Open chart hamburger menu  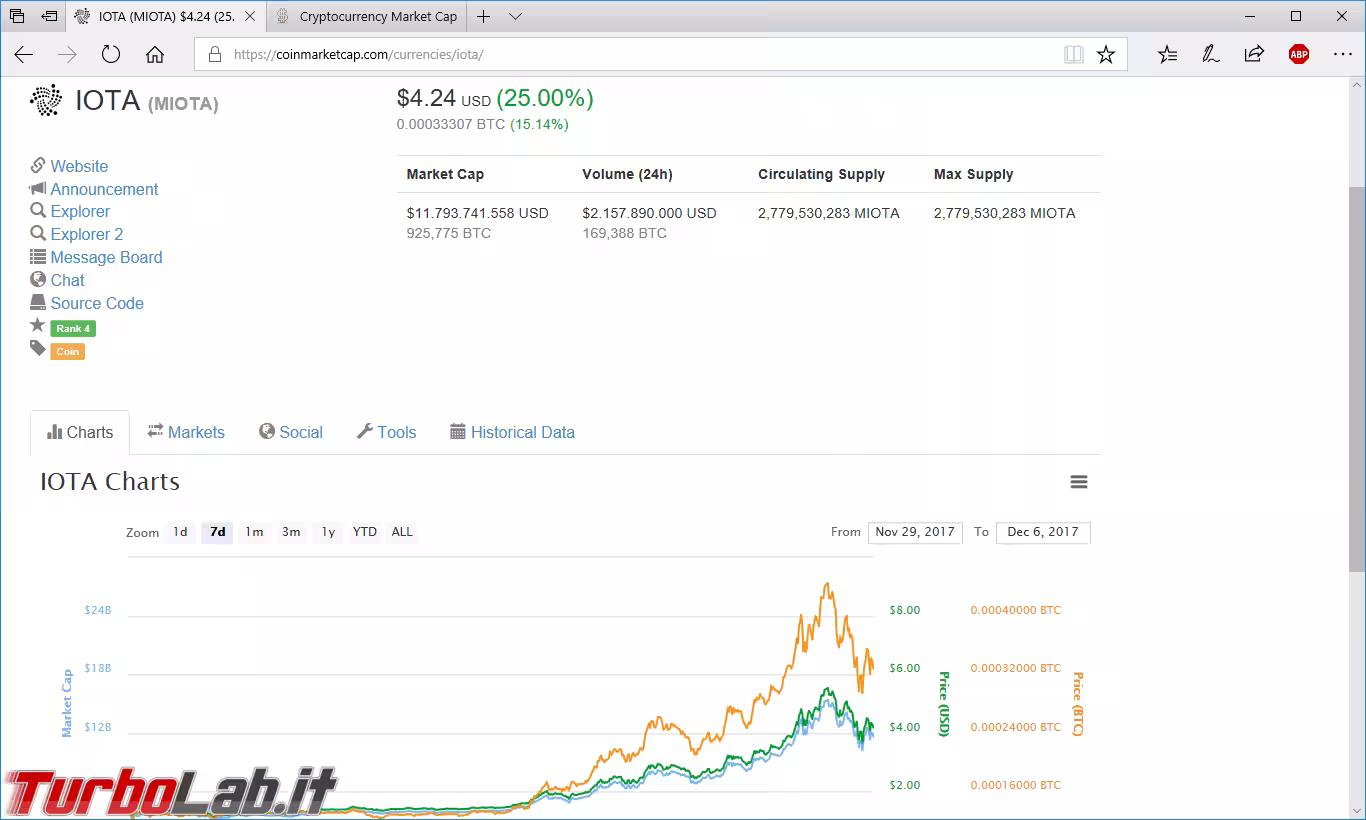pyautogui.click(x=1078, y=482)
